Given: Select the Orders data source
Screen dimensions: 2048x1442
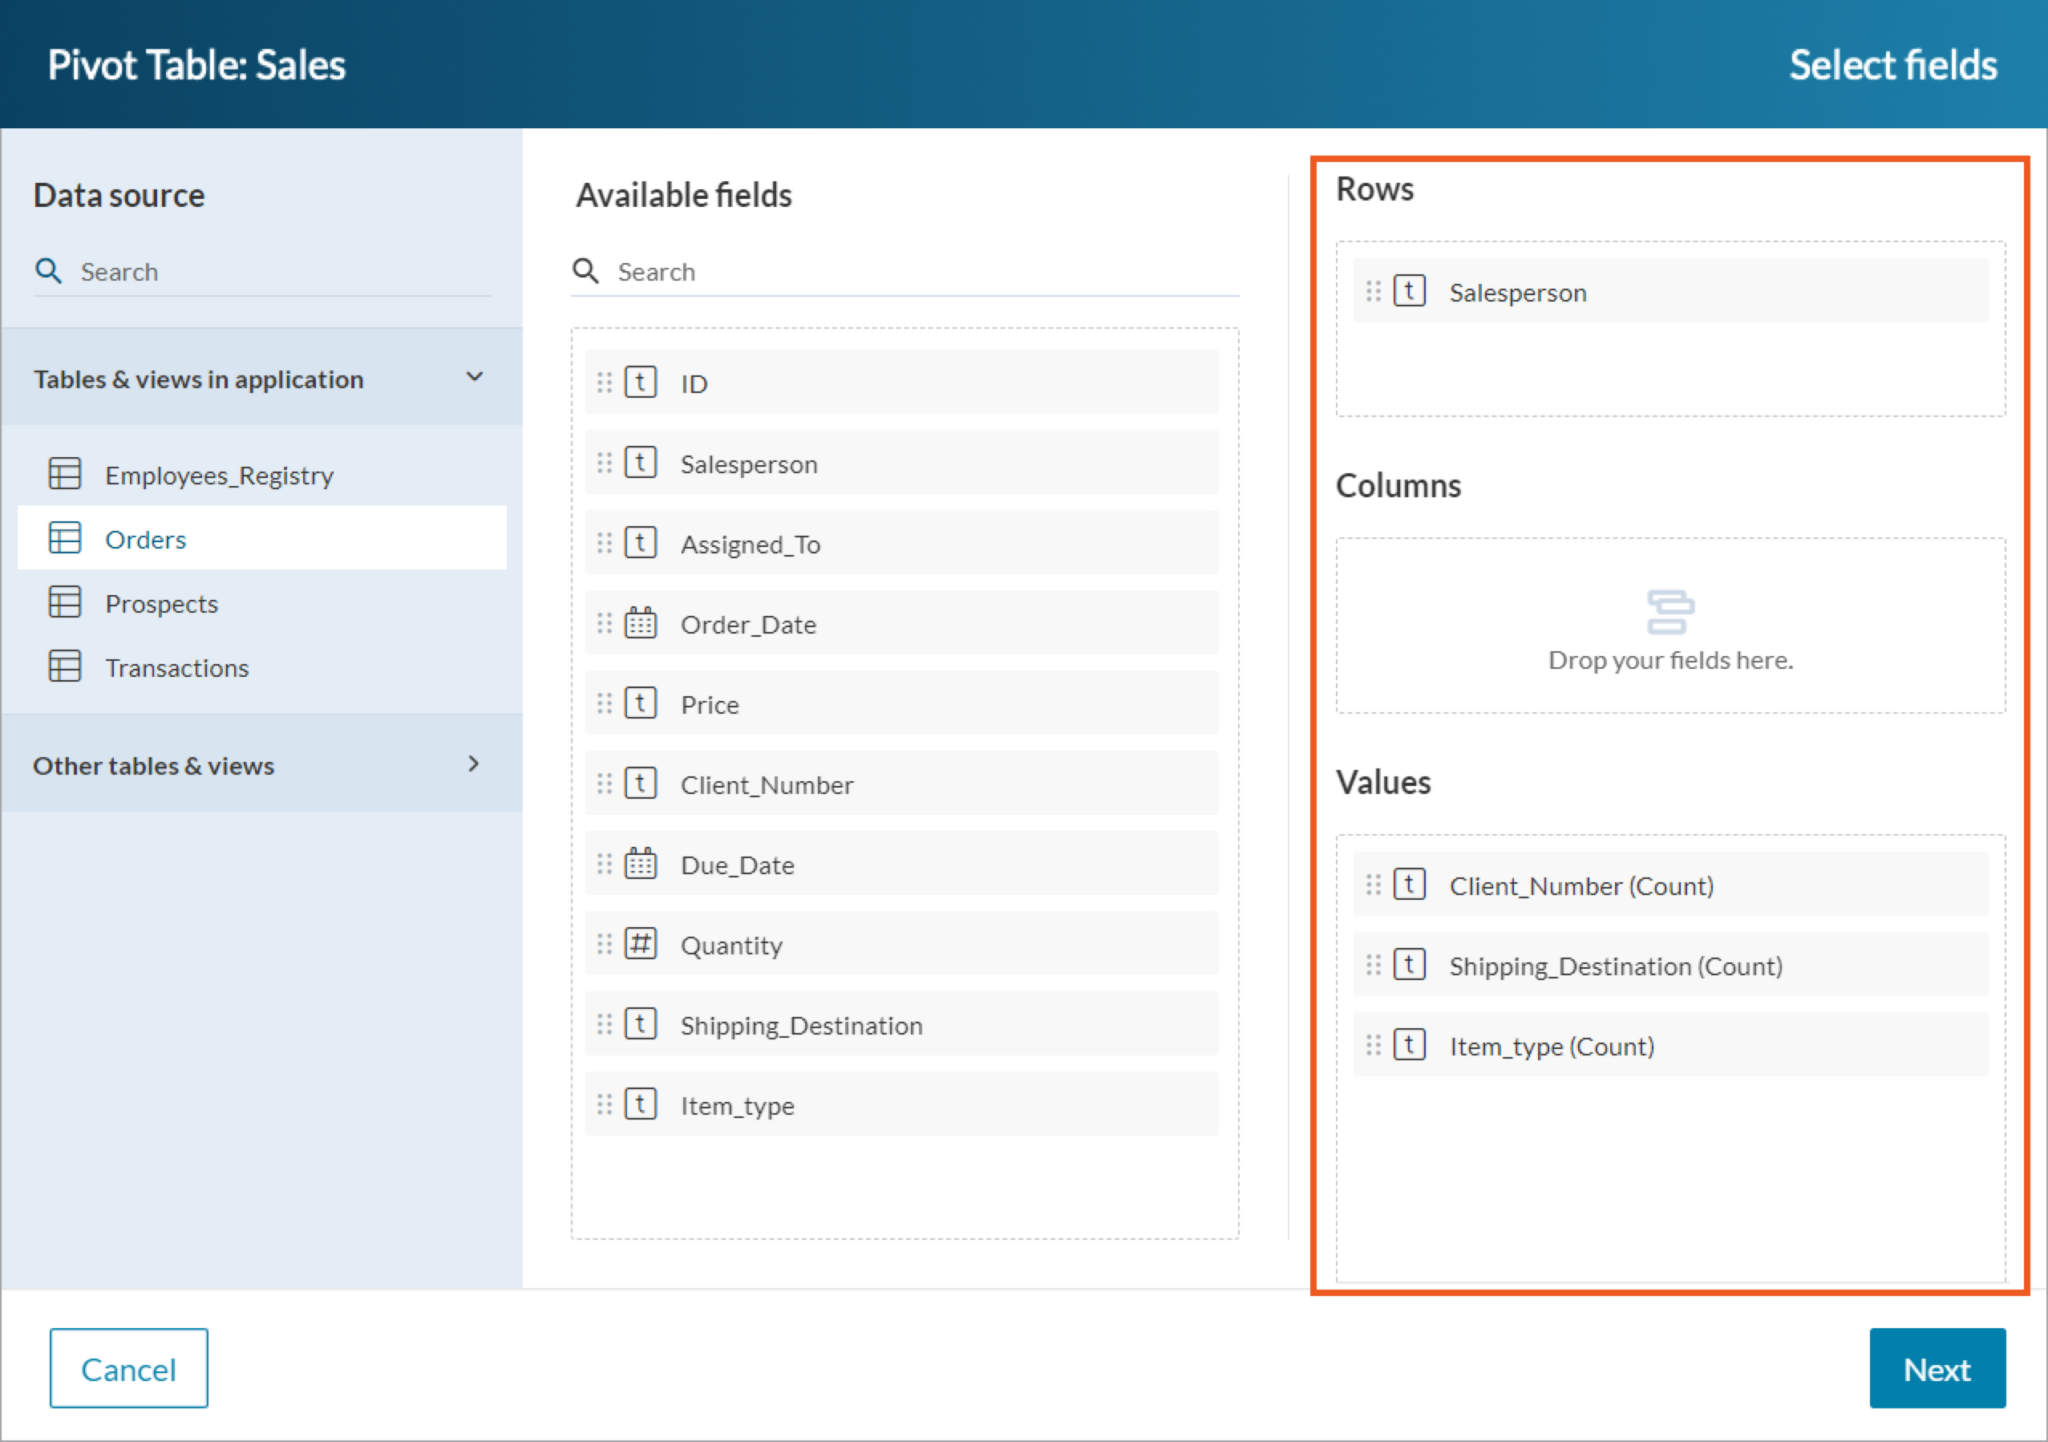Looking at the screenshot, I should point(262,539).
